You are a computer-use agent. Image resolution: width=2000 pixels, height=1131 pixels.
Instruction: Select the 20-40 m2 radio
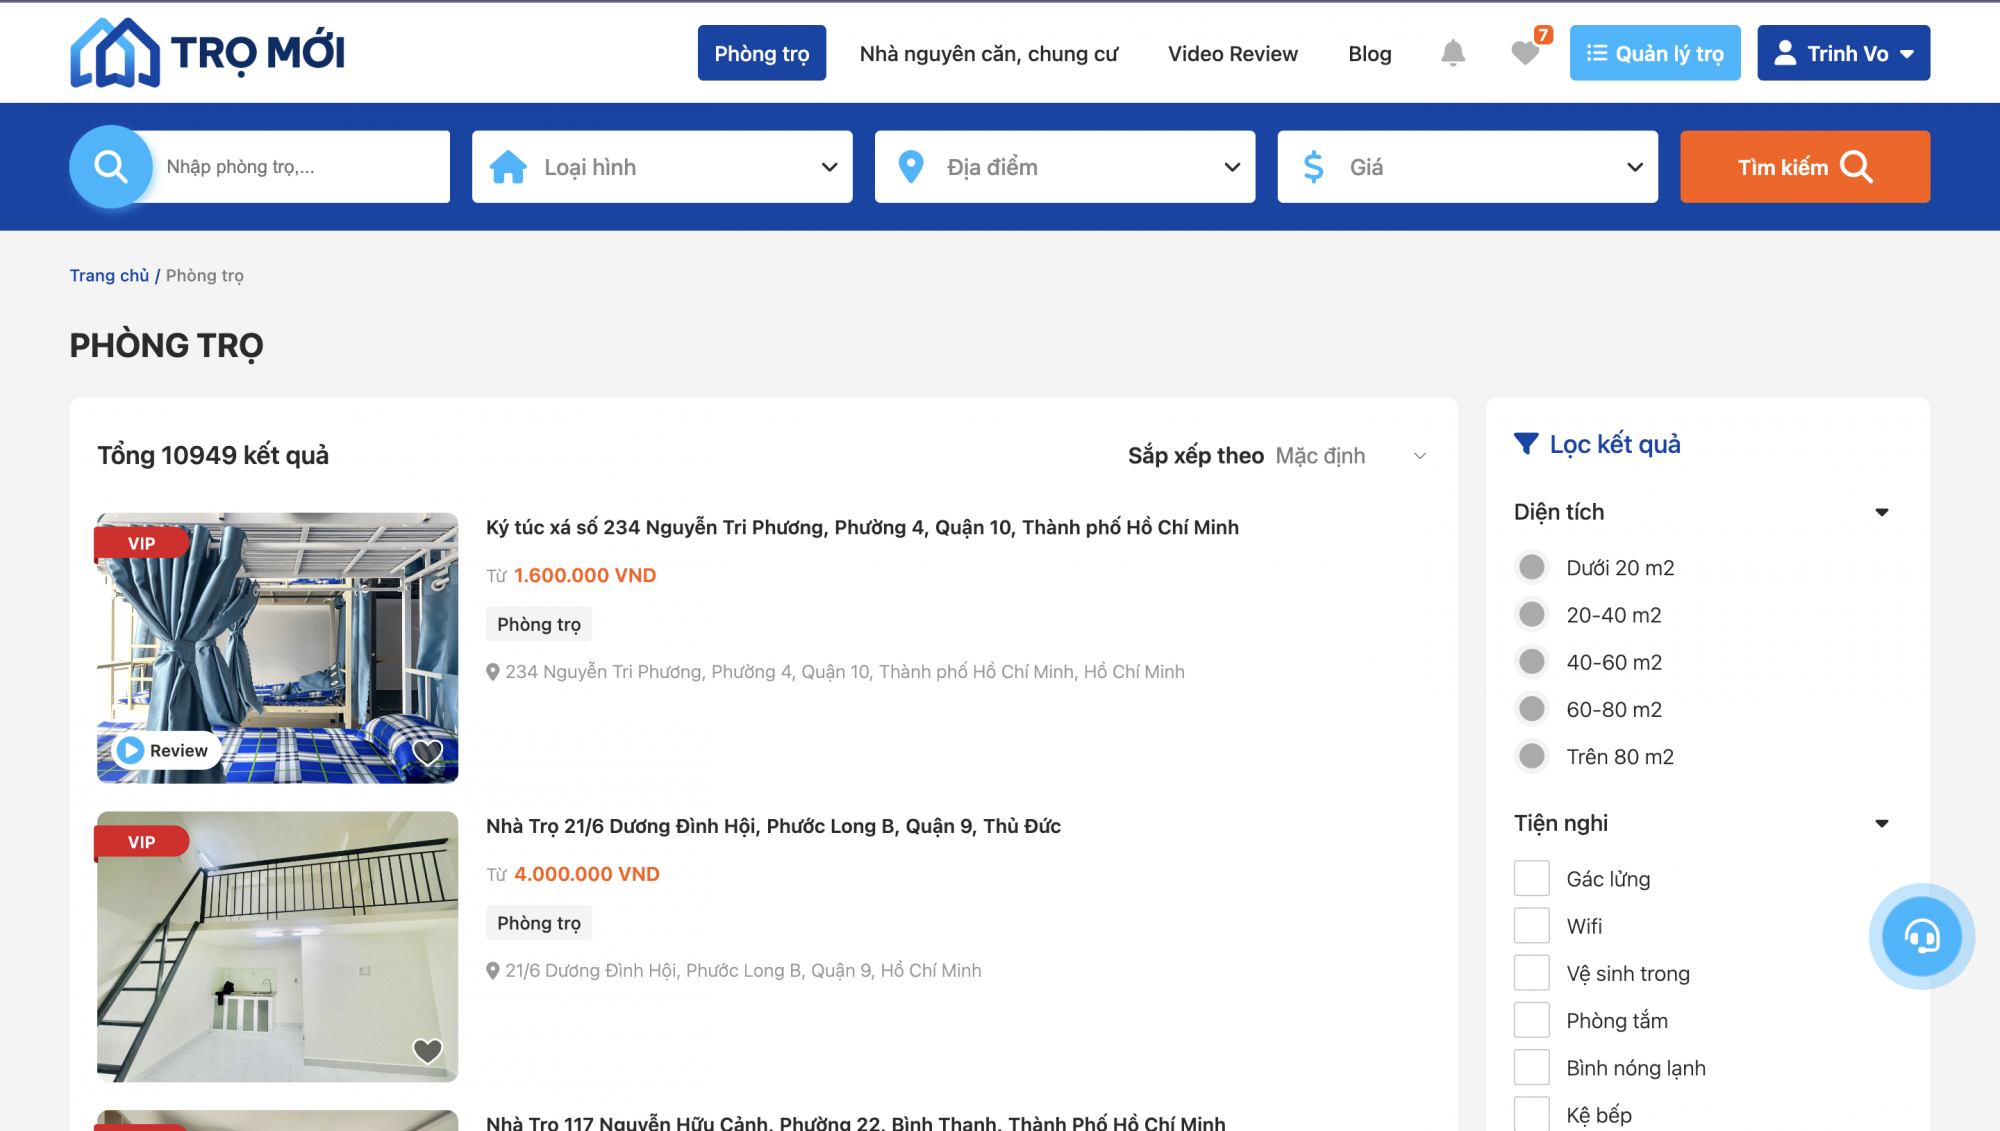(1532, 614)
